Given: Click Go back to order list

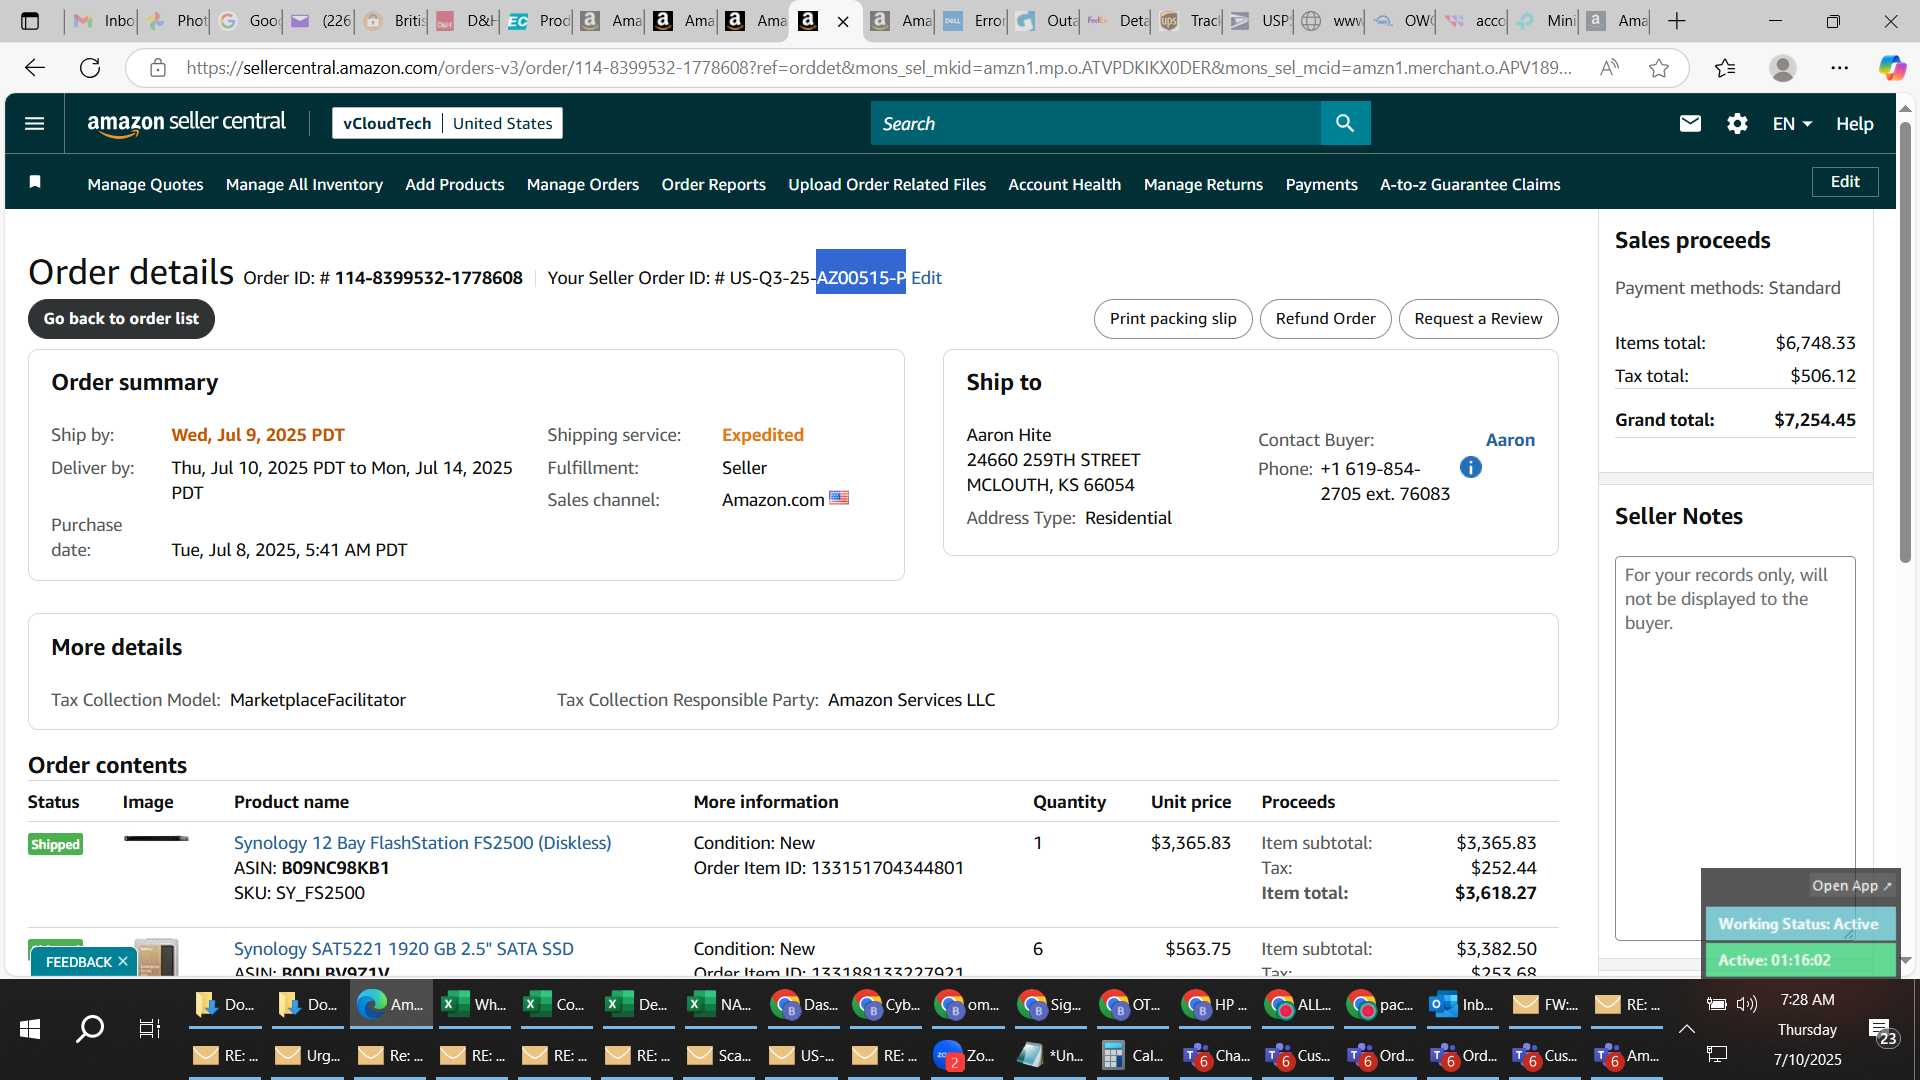Looking at the screenshot, I should coord(121,318).
